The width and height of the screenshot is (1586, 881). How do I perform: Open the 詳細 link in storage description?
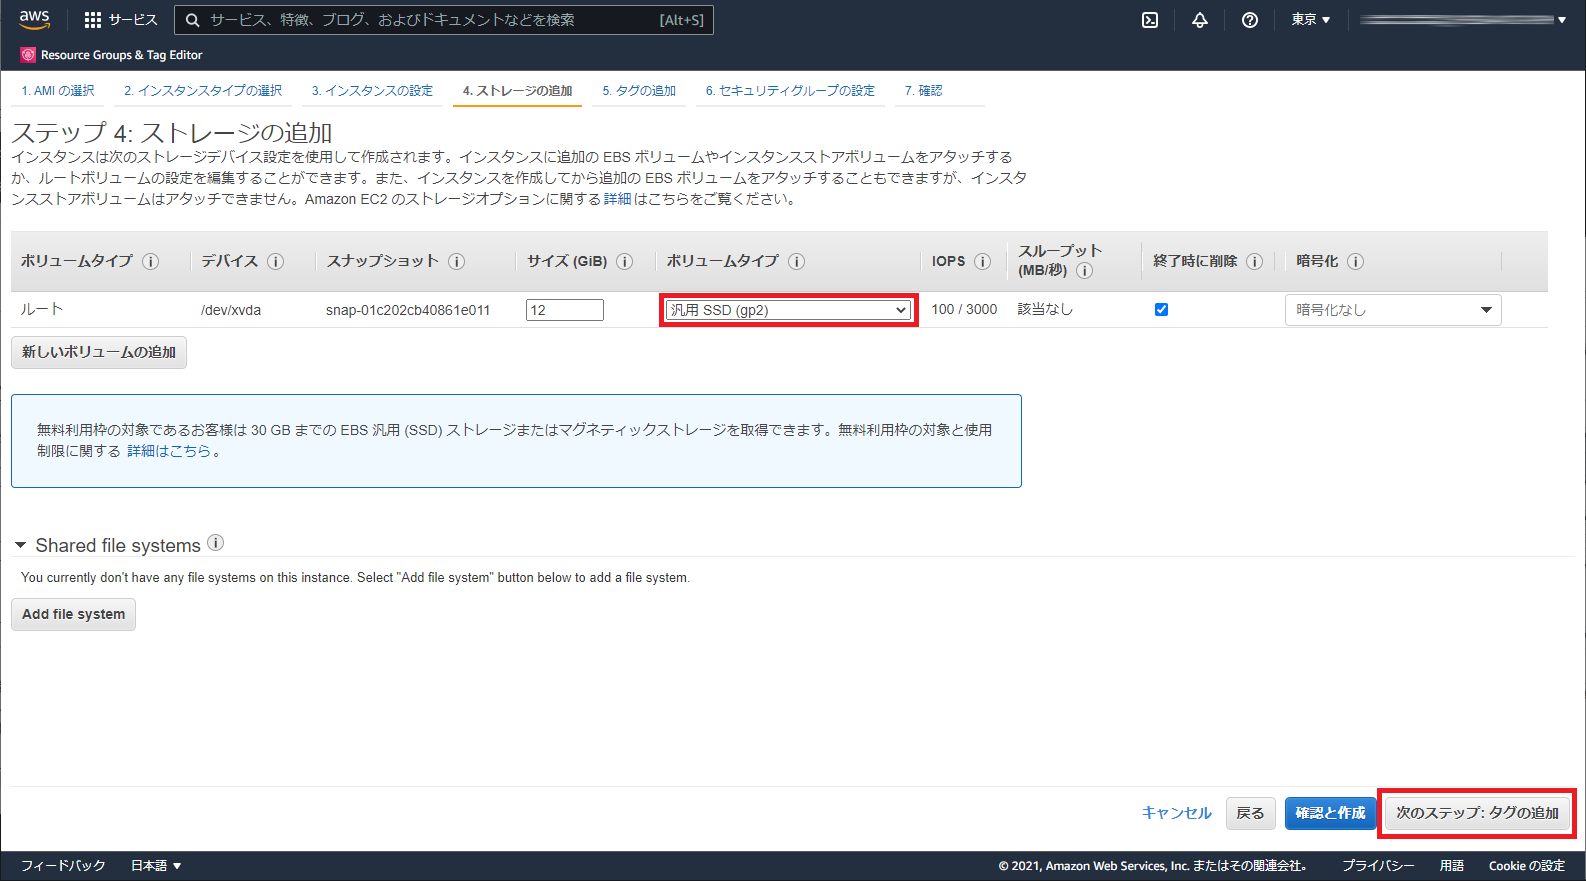click(617, 199)
